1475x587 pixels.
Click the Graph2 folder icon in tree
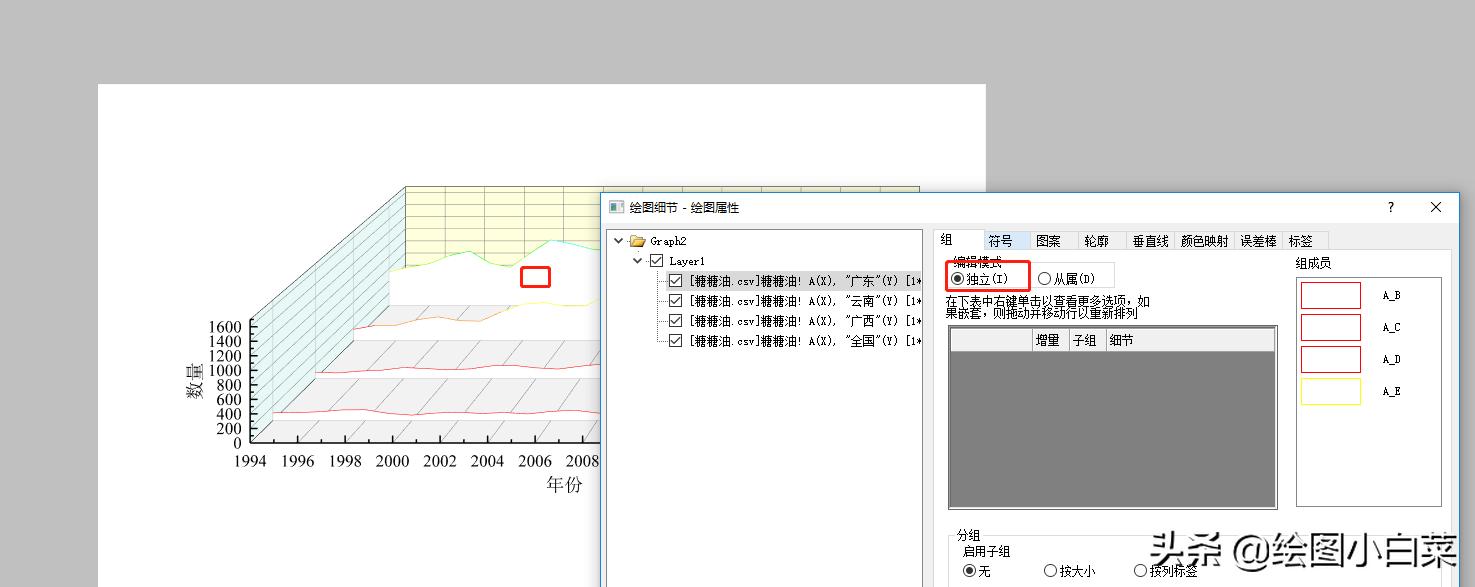coord(638,241)
